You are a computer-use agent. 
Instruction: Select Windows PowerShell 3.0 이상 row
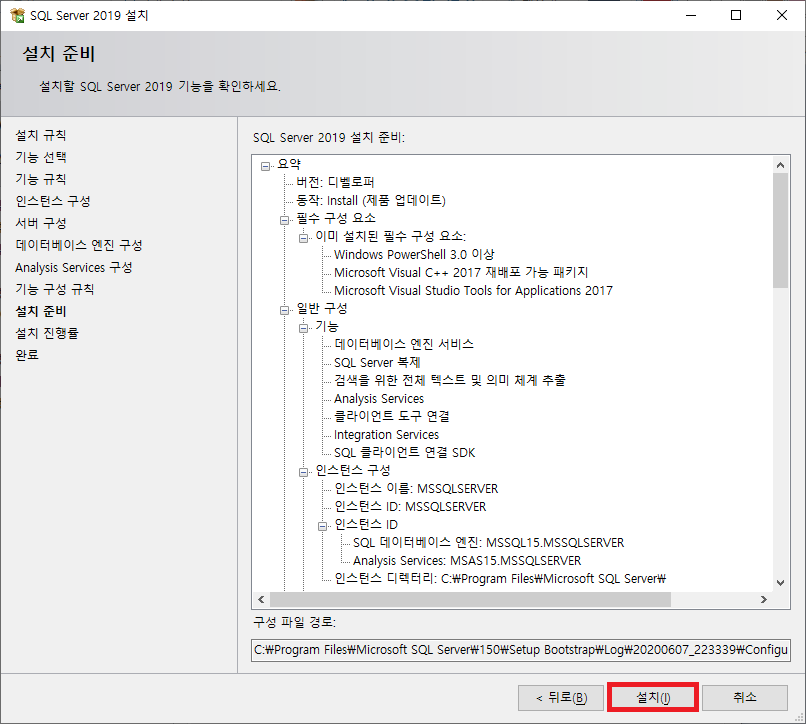point(414,254)
